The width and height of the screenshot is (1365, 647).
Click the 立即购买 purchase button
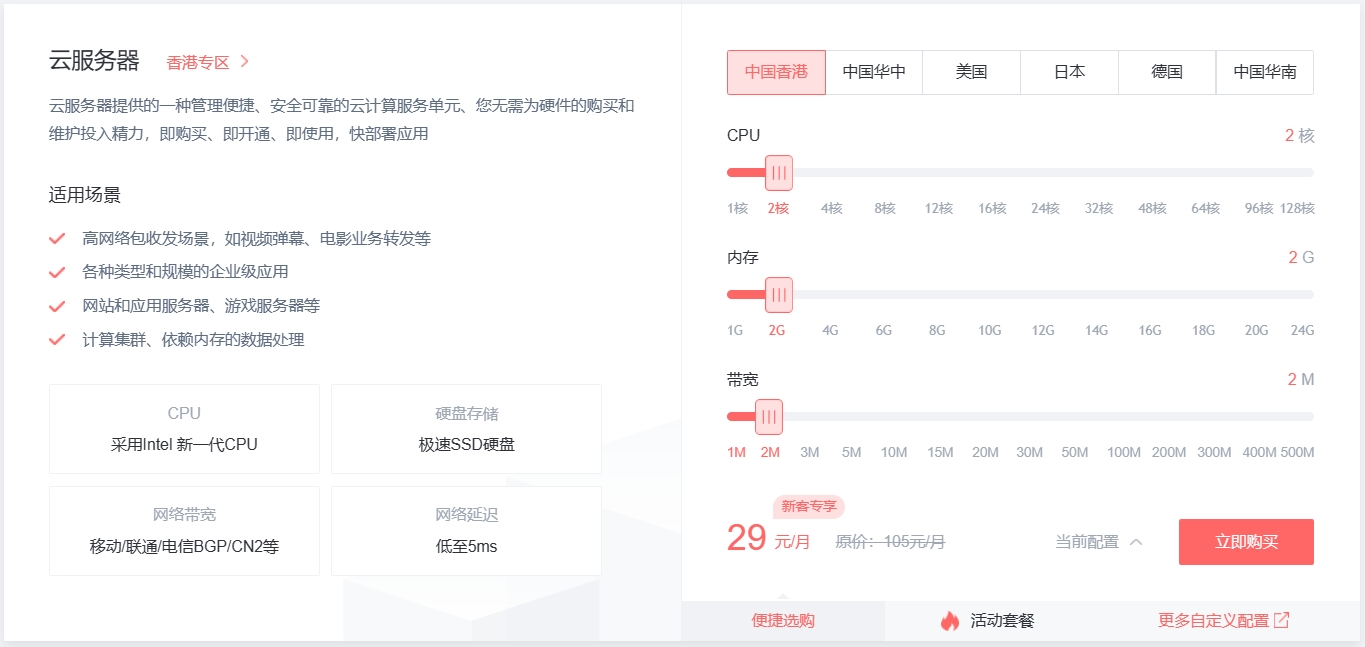1245,541
